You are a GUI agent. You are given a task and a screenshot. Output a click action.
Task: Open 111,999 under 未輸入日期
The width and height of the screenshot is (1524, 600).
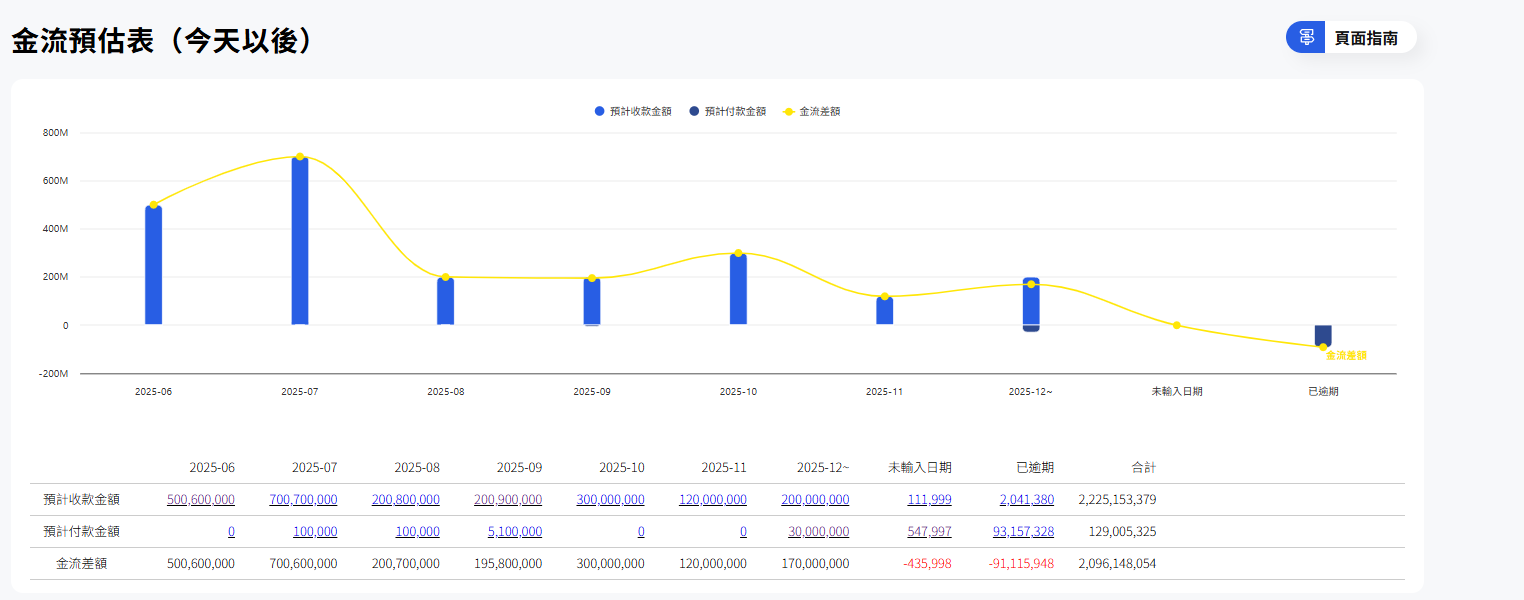[930, 500]
